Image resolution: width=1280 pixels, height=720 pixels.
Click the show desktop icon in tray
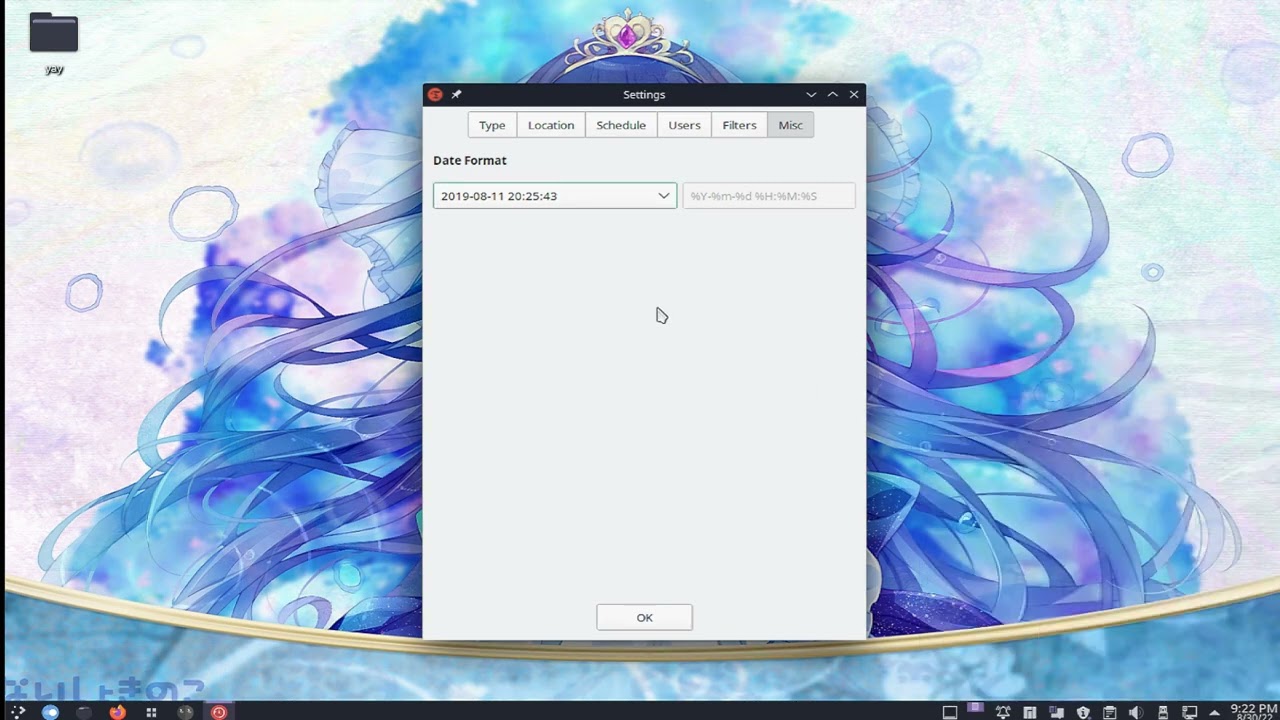pos(950,712)
